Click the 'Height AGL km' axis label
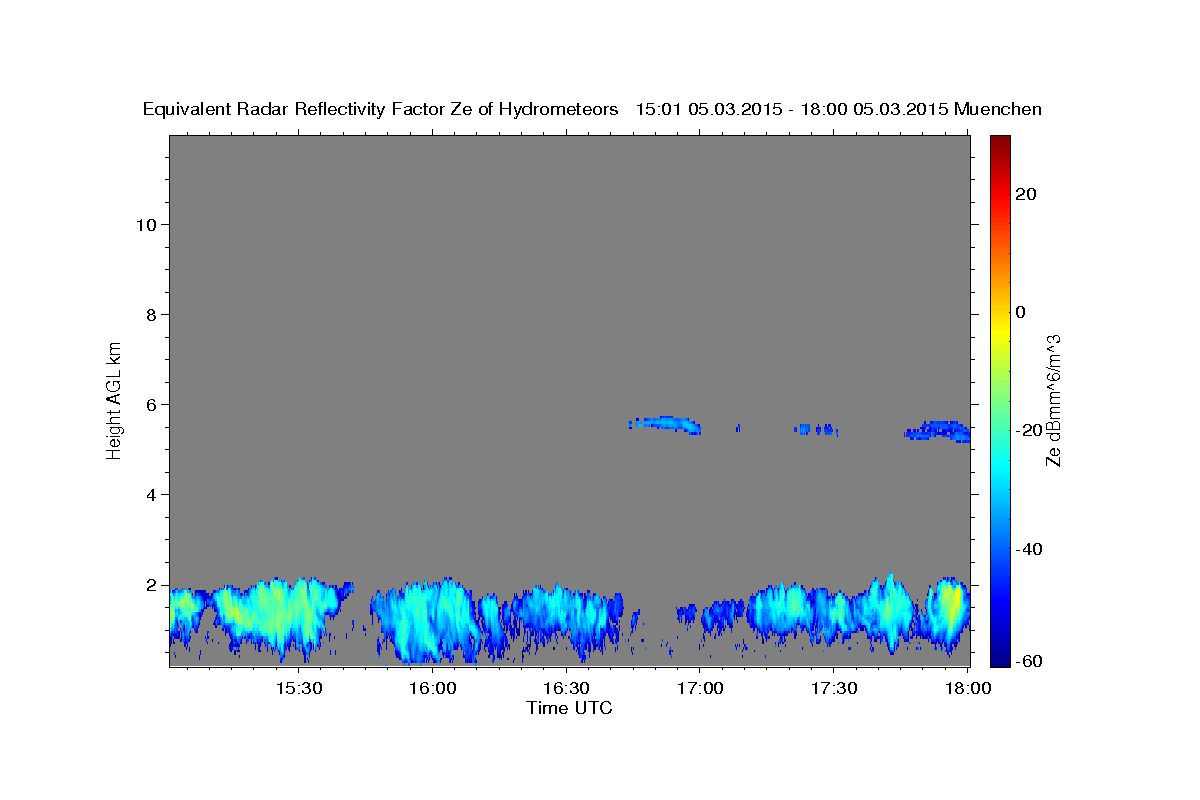The height and width of the screenshot is (800, 1200). click(x=114, y=399)
